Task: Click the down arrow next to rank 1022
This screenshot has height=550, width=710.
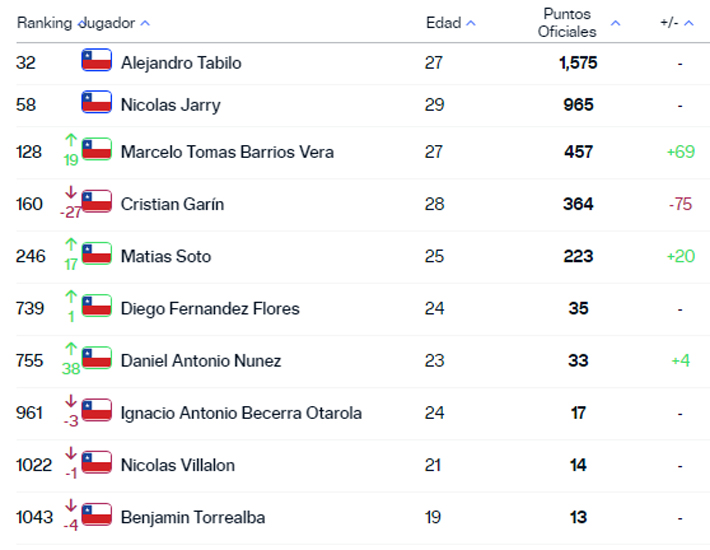Action: point(71,453)
